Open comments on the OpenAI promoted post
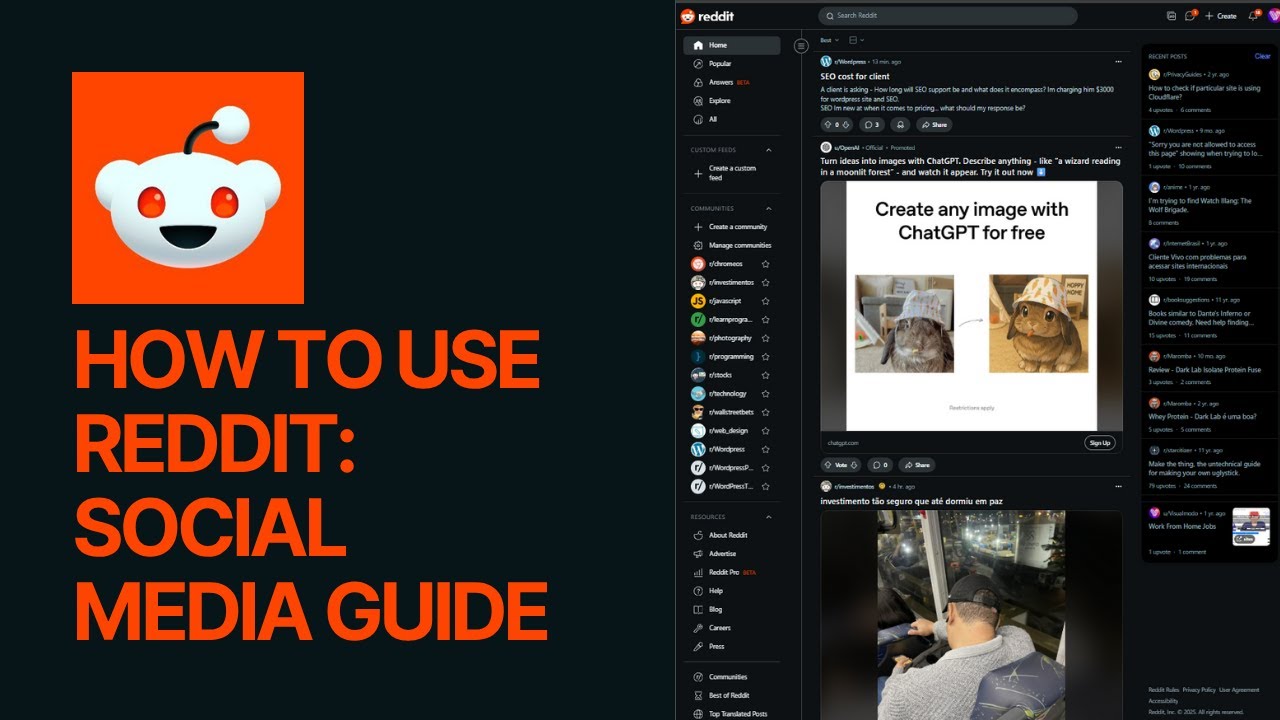This screenshot has height=720, width=1280. (879, 465)
